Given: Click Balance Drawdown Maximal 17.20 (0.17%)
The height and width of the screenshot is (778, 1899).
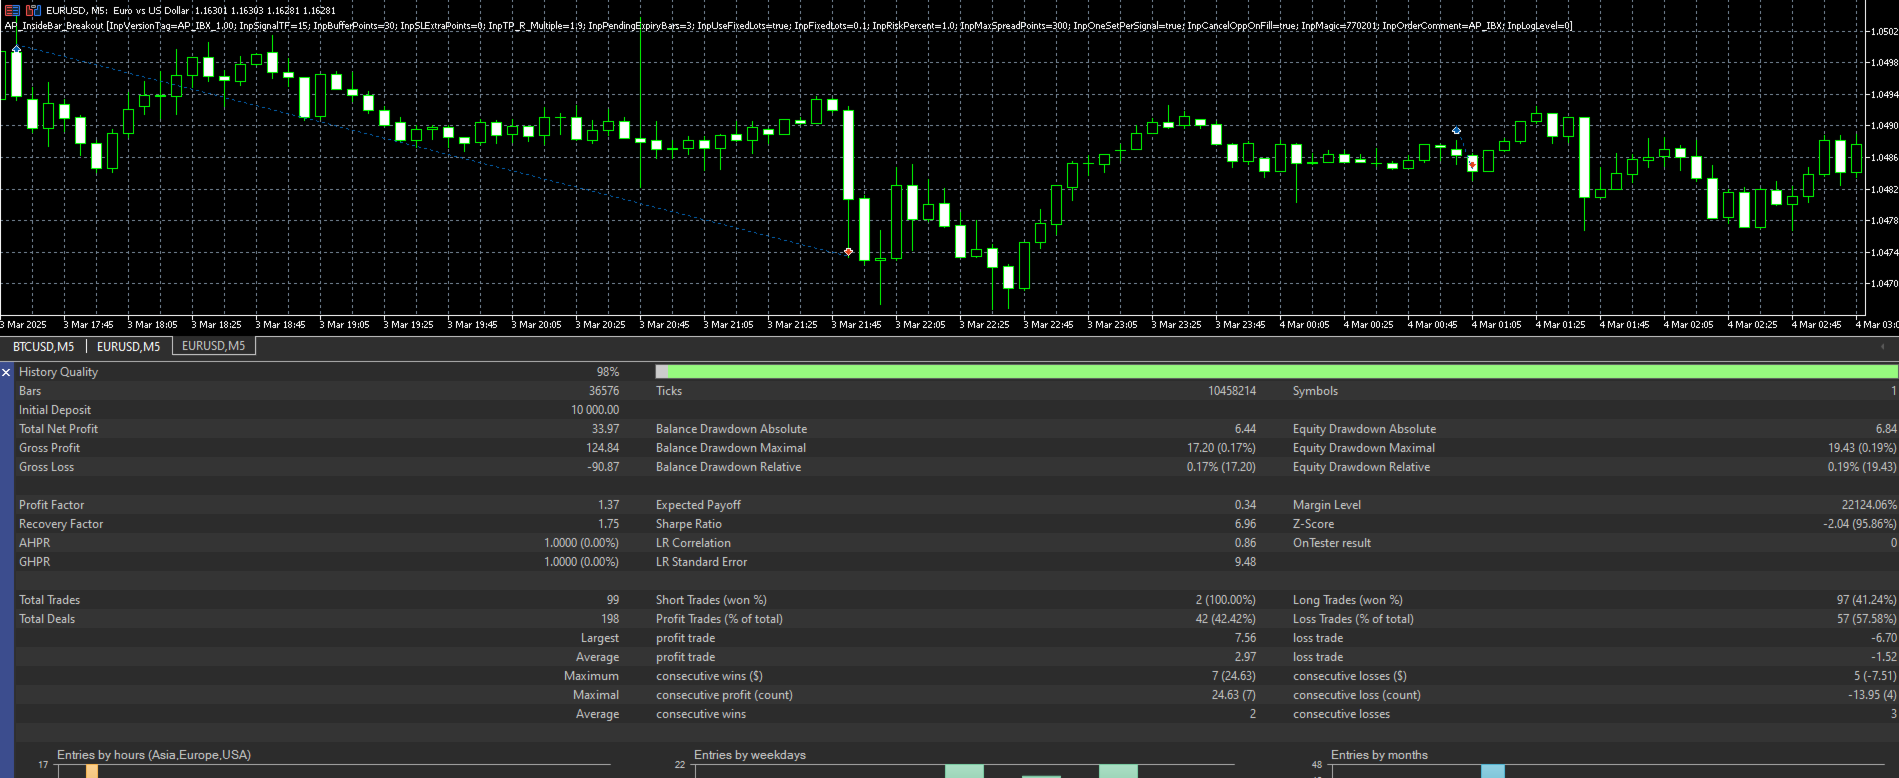Looking at the screenshot, I should tap(1222, 448).
